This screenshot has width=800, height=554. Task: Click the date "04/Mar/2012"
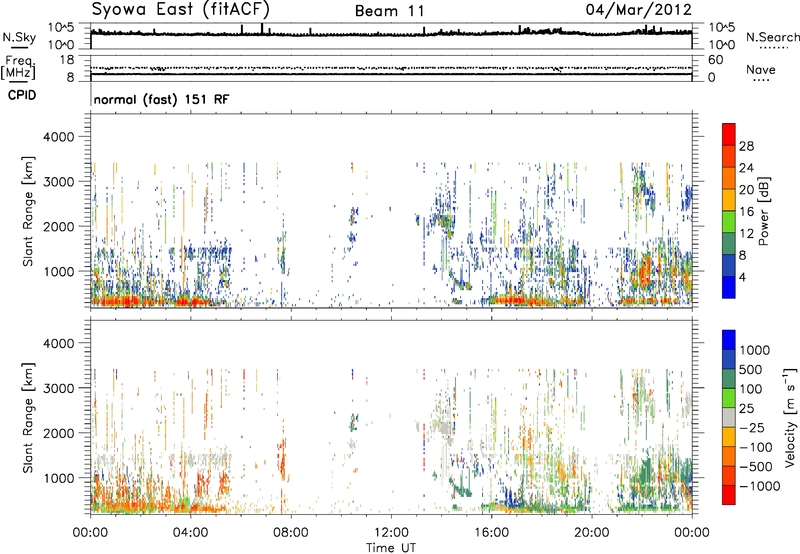click(x=638, y=10)
